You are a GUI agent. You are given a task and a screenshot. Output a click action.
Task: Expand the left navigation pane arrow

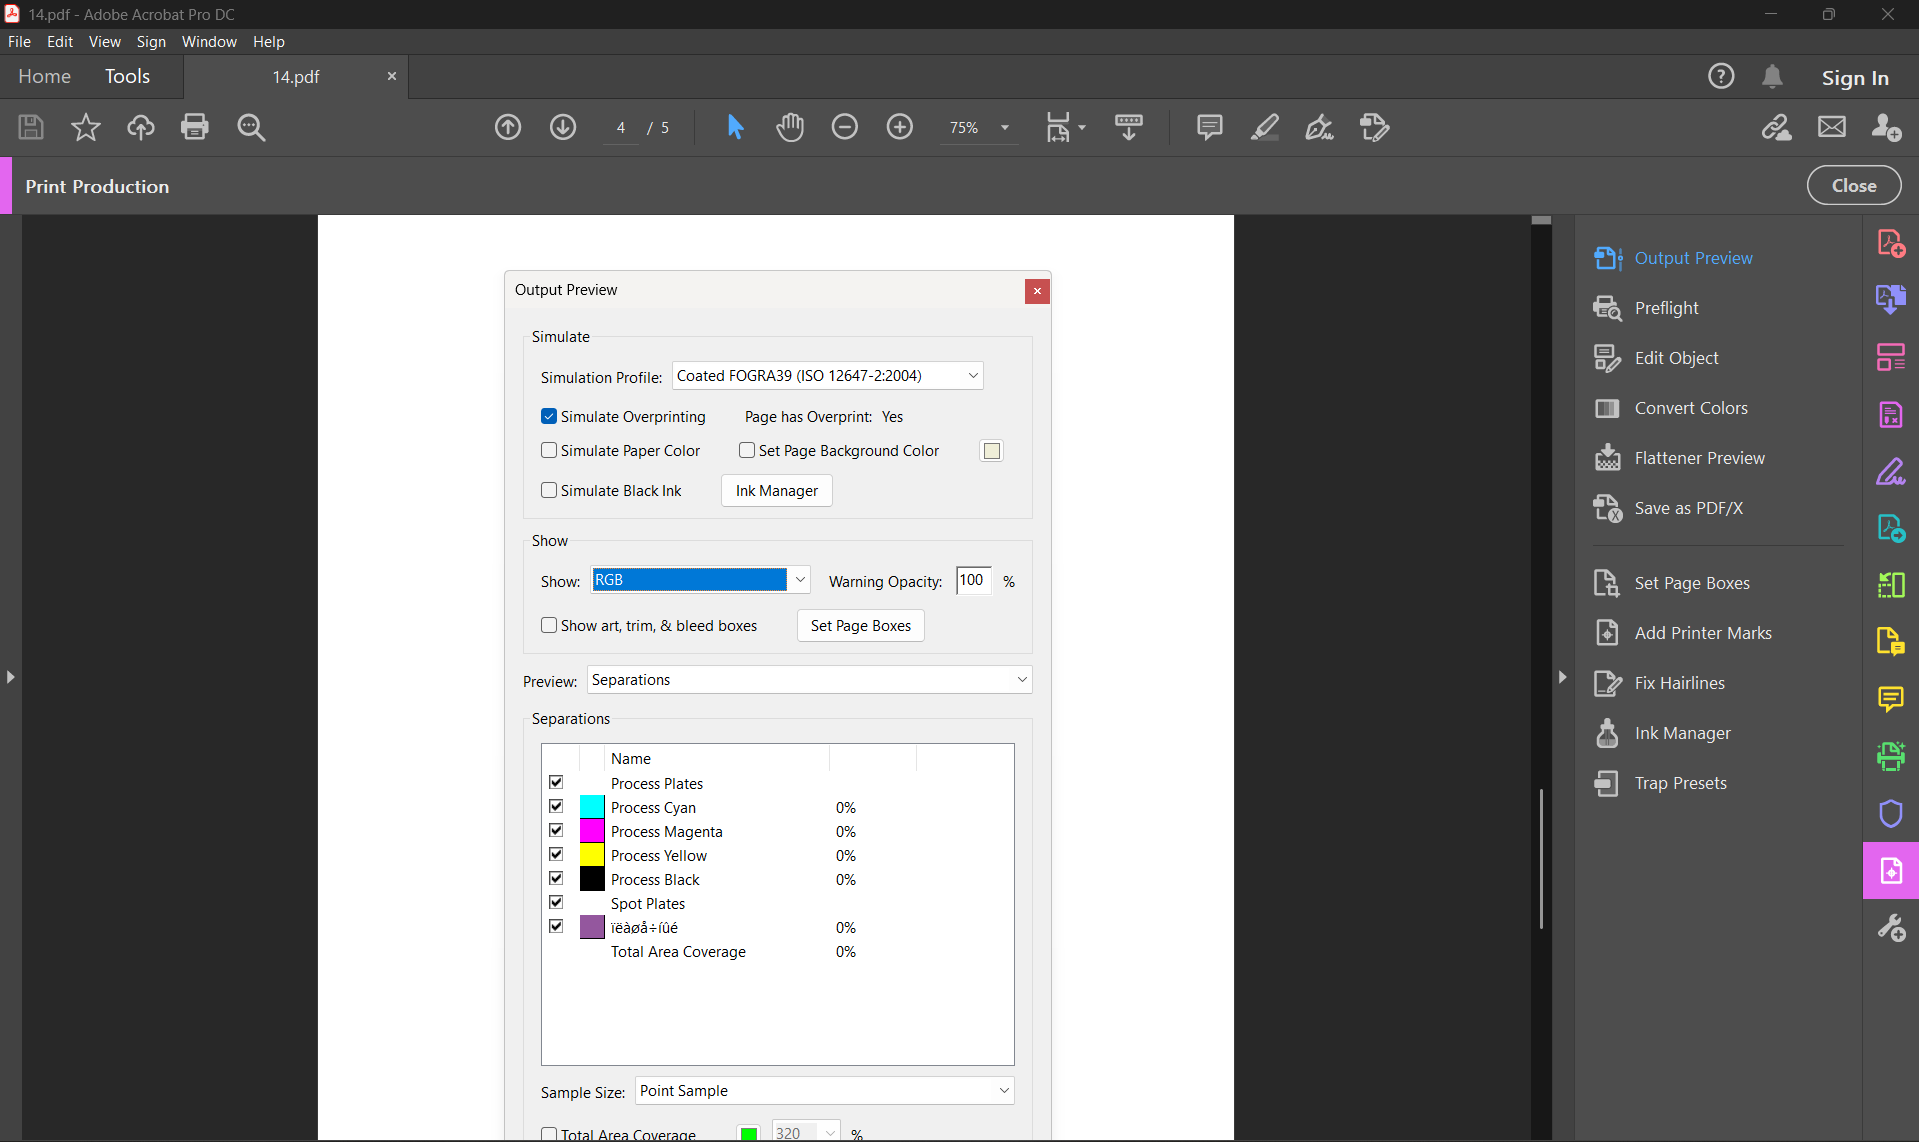pyautogui.click(x=10, y=677)
